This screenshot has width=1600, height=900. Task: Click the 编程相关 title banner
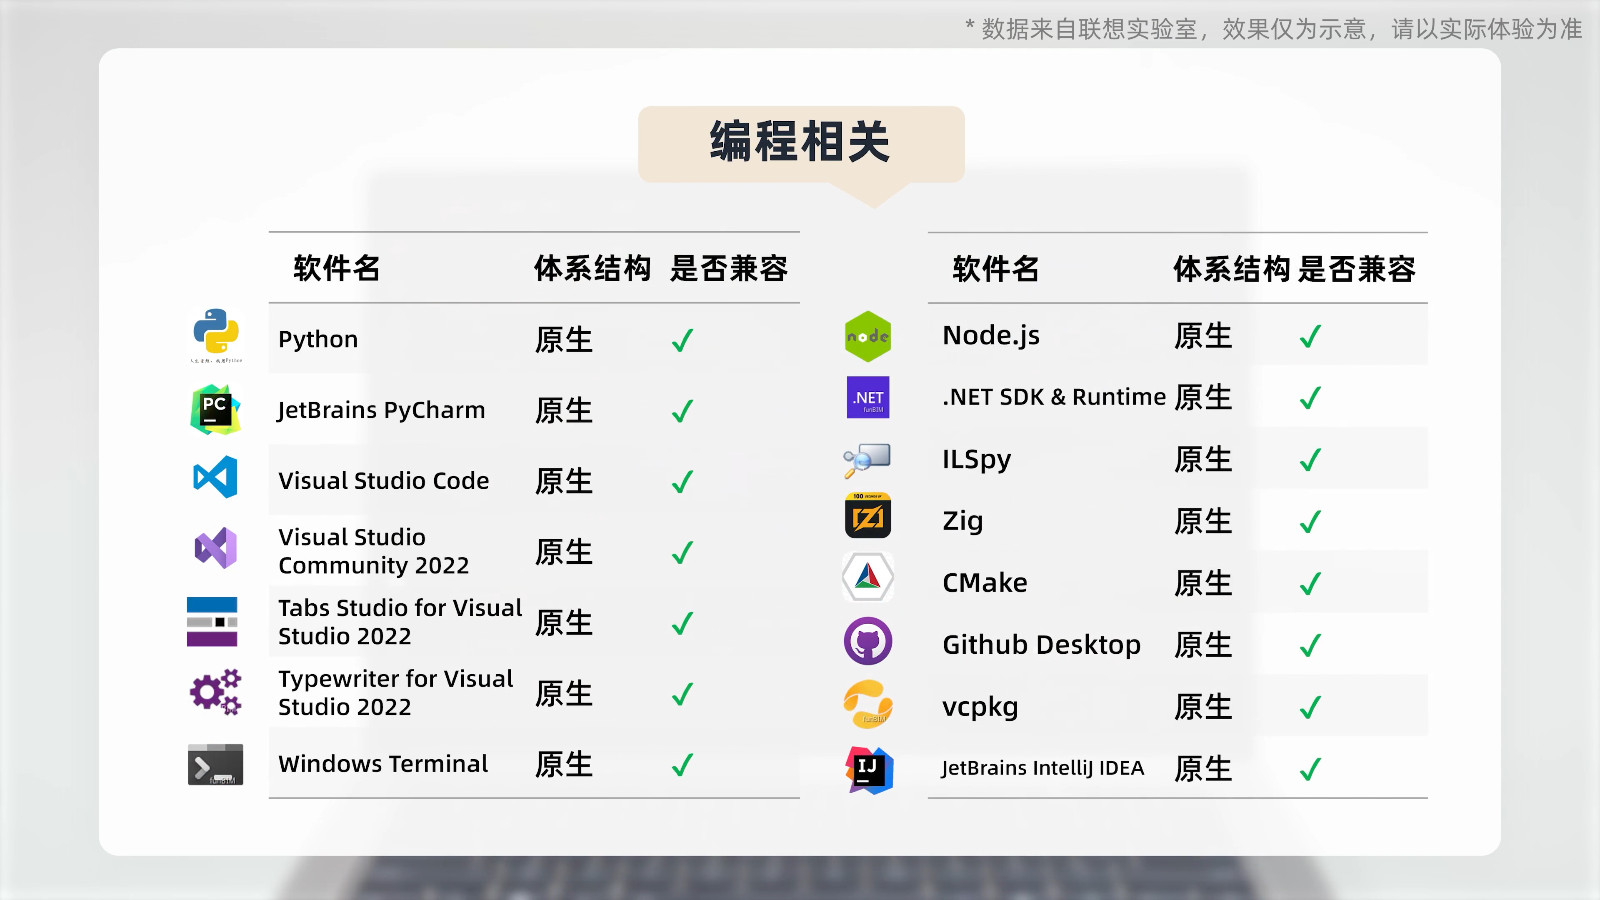coord(801,143)
